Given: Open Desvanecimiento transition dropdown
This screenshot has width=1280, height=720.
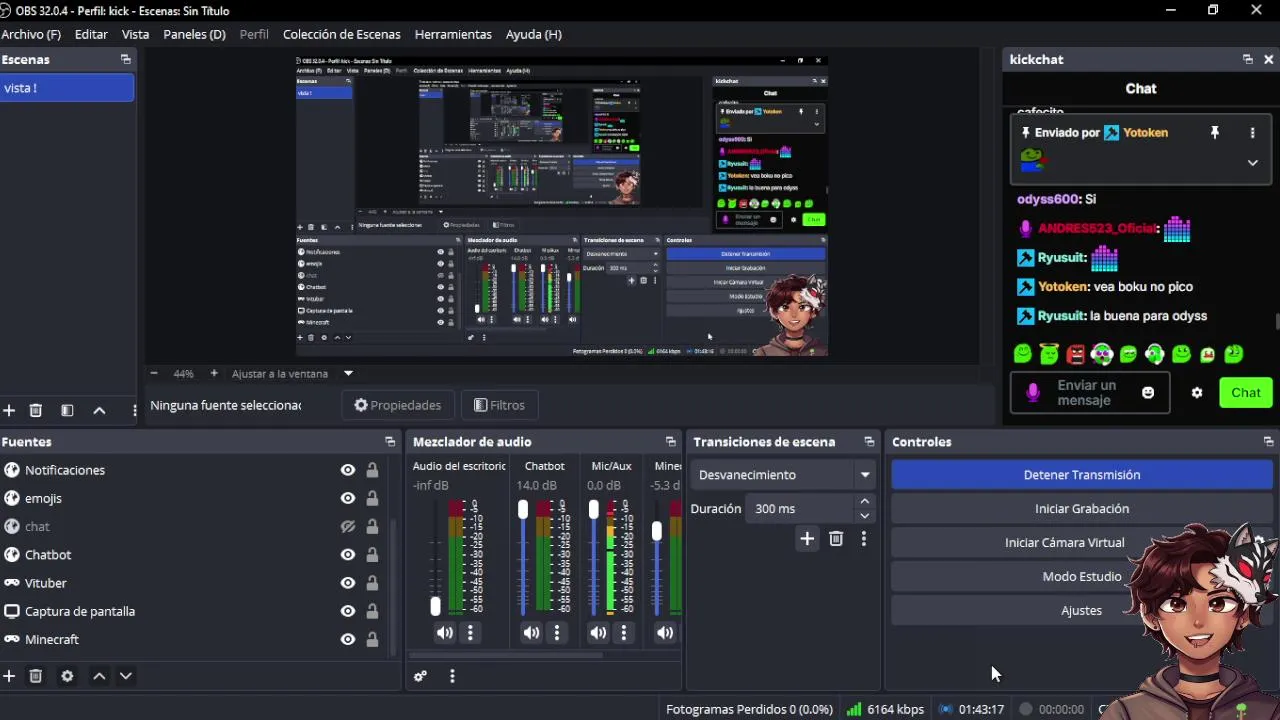Looking at the screenshot, I should pyautogui.click(x=783, y=475).
